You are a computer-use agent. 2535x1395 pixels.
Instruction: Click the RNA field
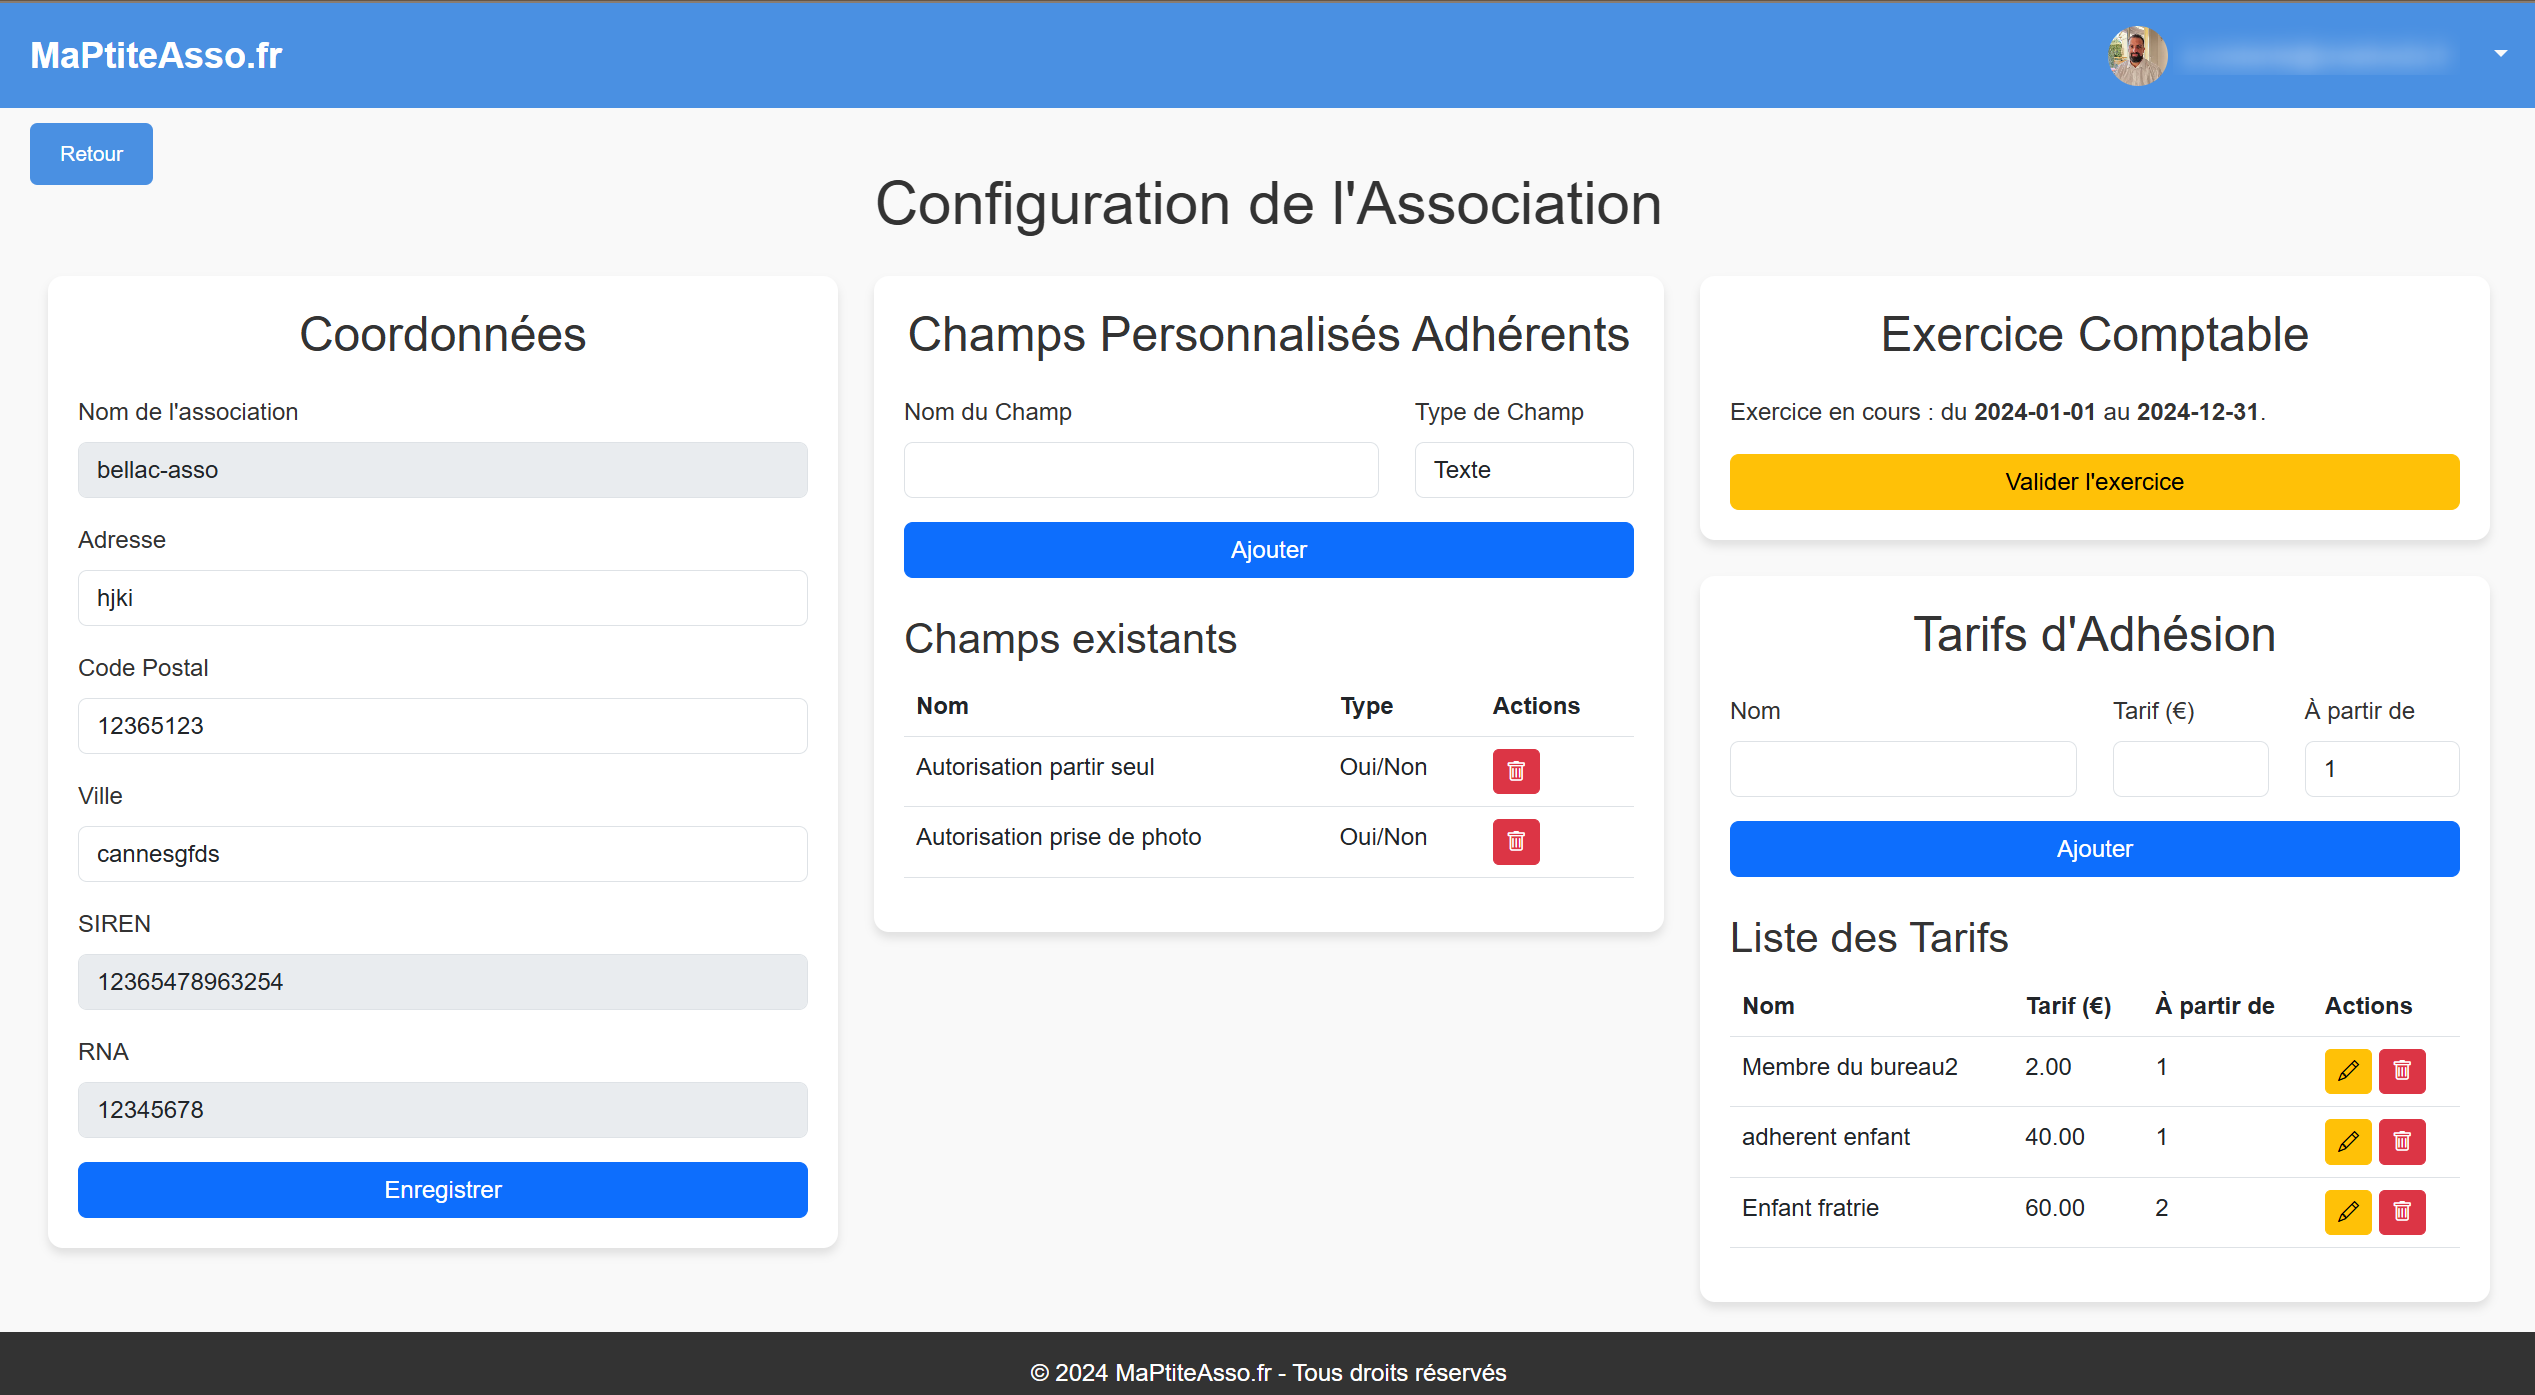[443, 1110]
